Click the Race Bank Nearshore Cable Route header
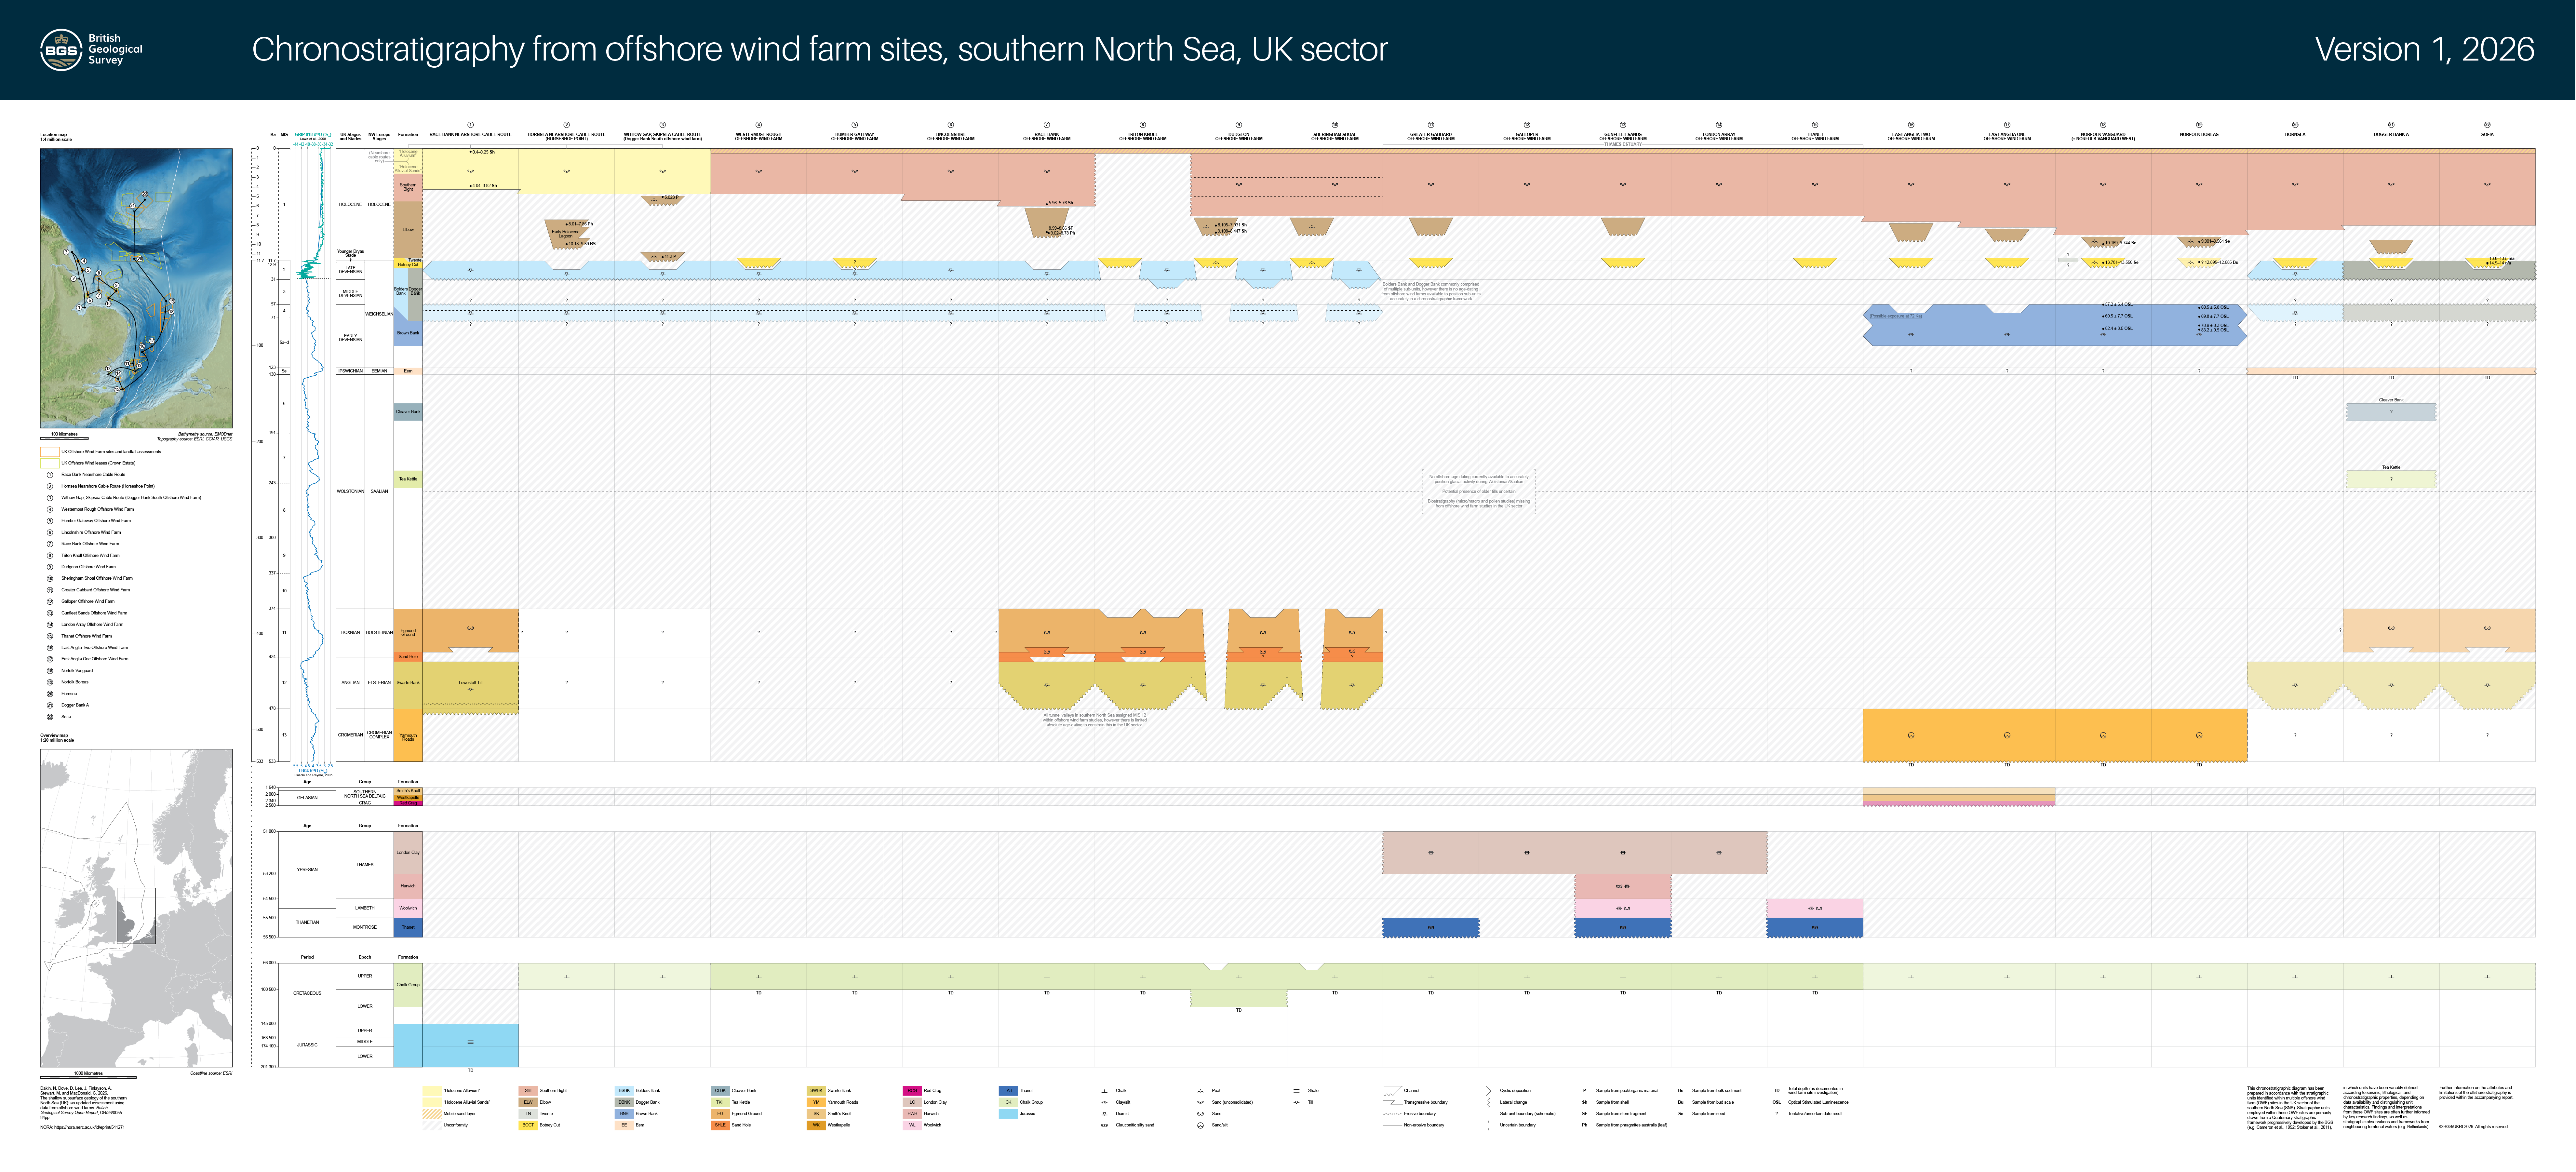The image size is (2576, 1172). [470, 134]
